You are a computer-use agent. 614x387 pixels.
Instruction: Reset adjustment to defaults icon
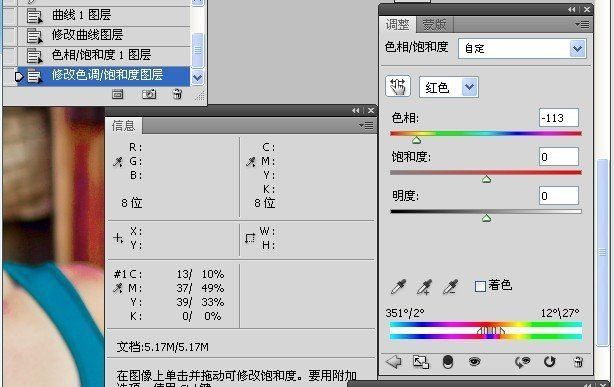[x=550, y=362]
